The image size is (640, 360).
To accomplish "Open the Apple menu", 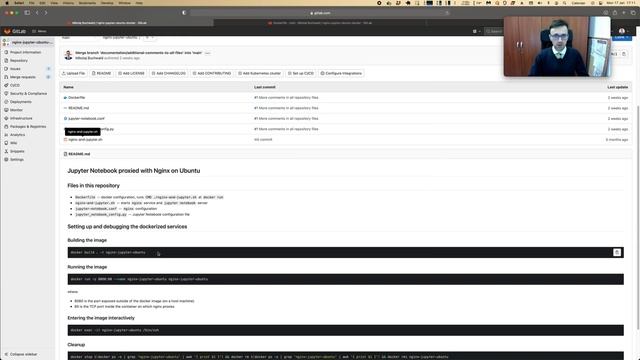I will tap(7, 3).
